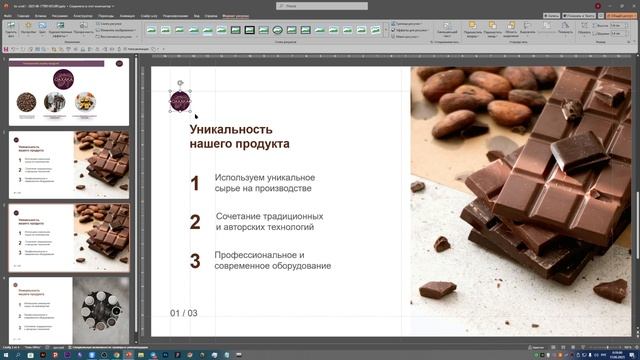Open the Picture Border dropdown
The height and width of the screenshot is (360, 640).
click(406, 24)
